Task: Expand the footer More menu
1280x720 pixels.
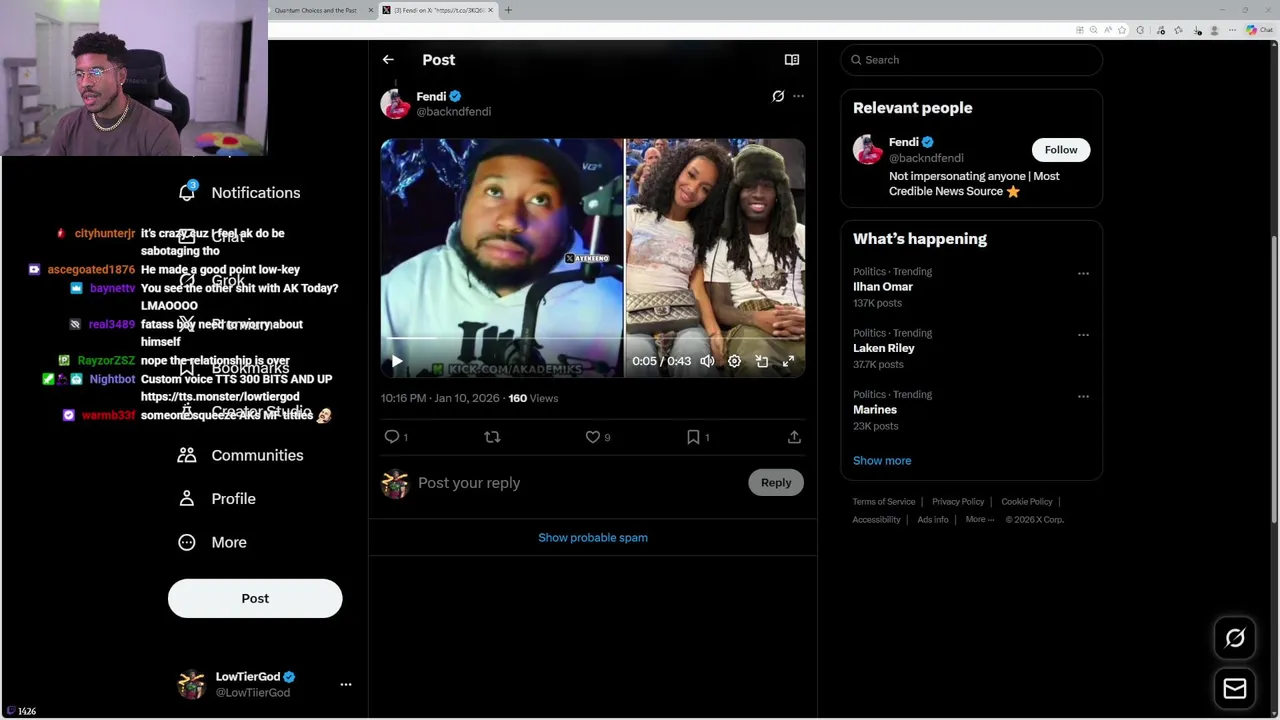Action: [x=980, y=520]
